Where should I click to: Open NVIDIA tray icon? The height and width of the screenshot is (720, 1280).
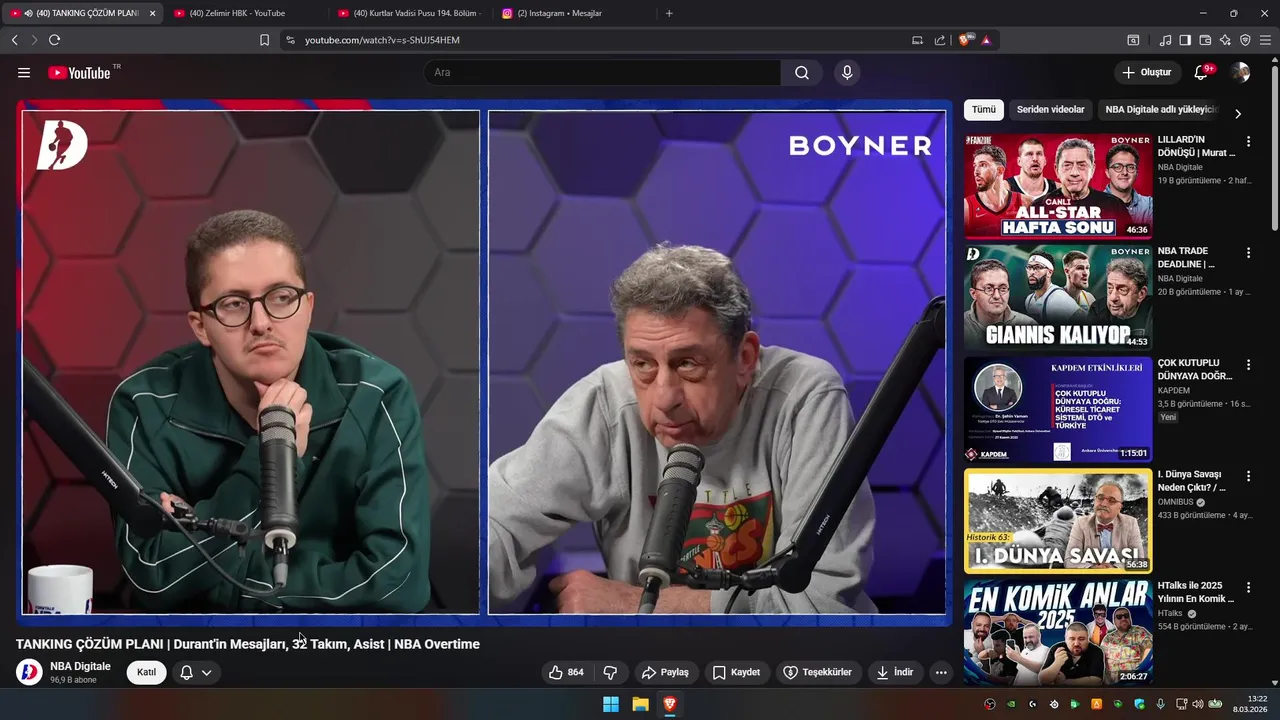coord(1011,704)
